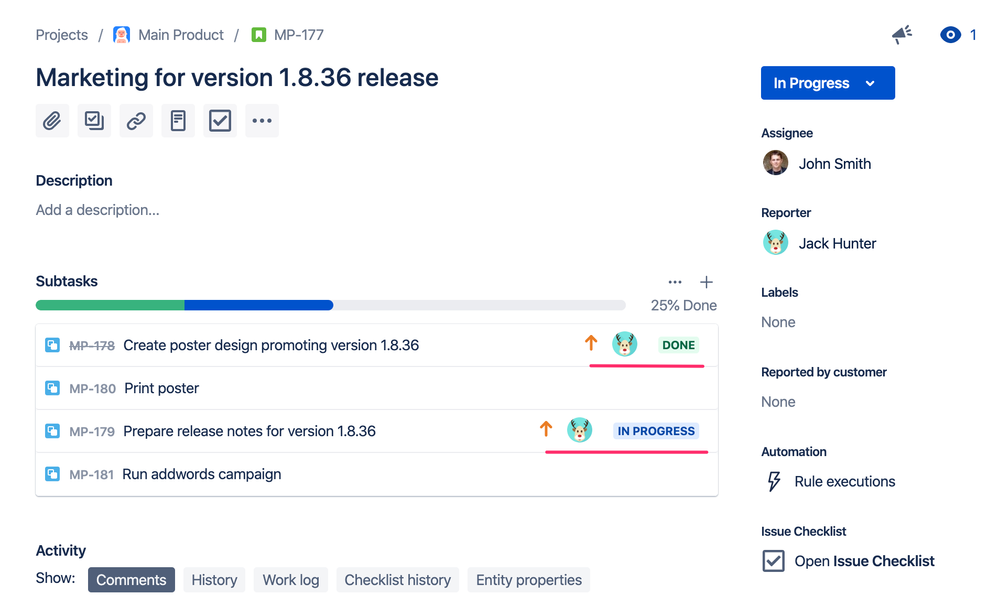Change the DONE status on MP-178
This screenshot has height=604, width=999.
tap(678, 344)
